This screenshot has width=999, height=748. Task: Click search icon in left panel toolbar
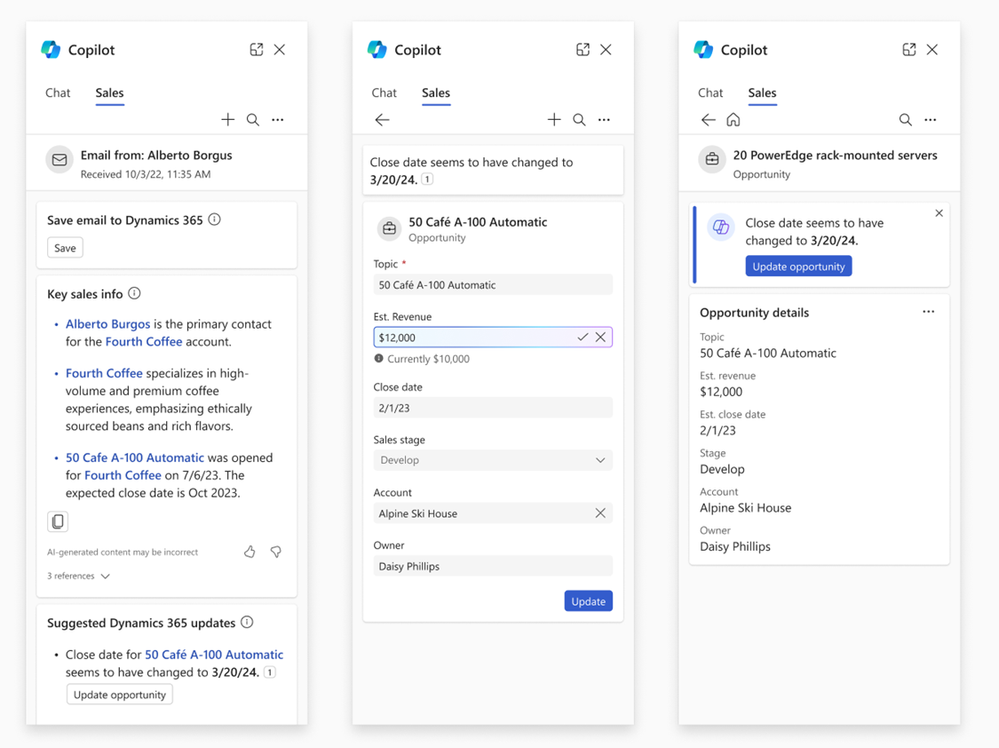pos(253,120)
